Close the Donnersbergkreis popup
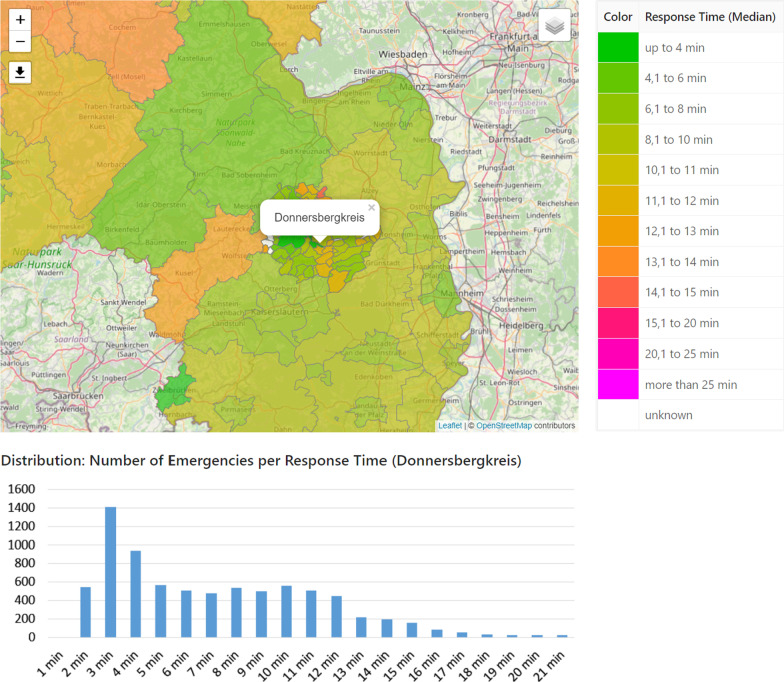Image resolution: width=784 pixels, height=682 pixels. click(x=371, y=208)
